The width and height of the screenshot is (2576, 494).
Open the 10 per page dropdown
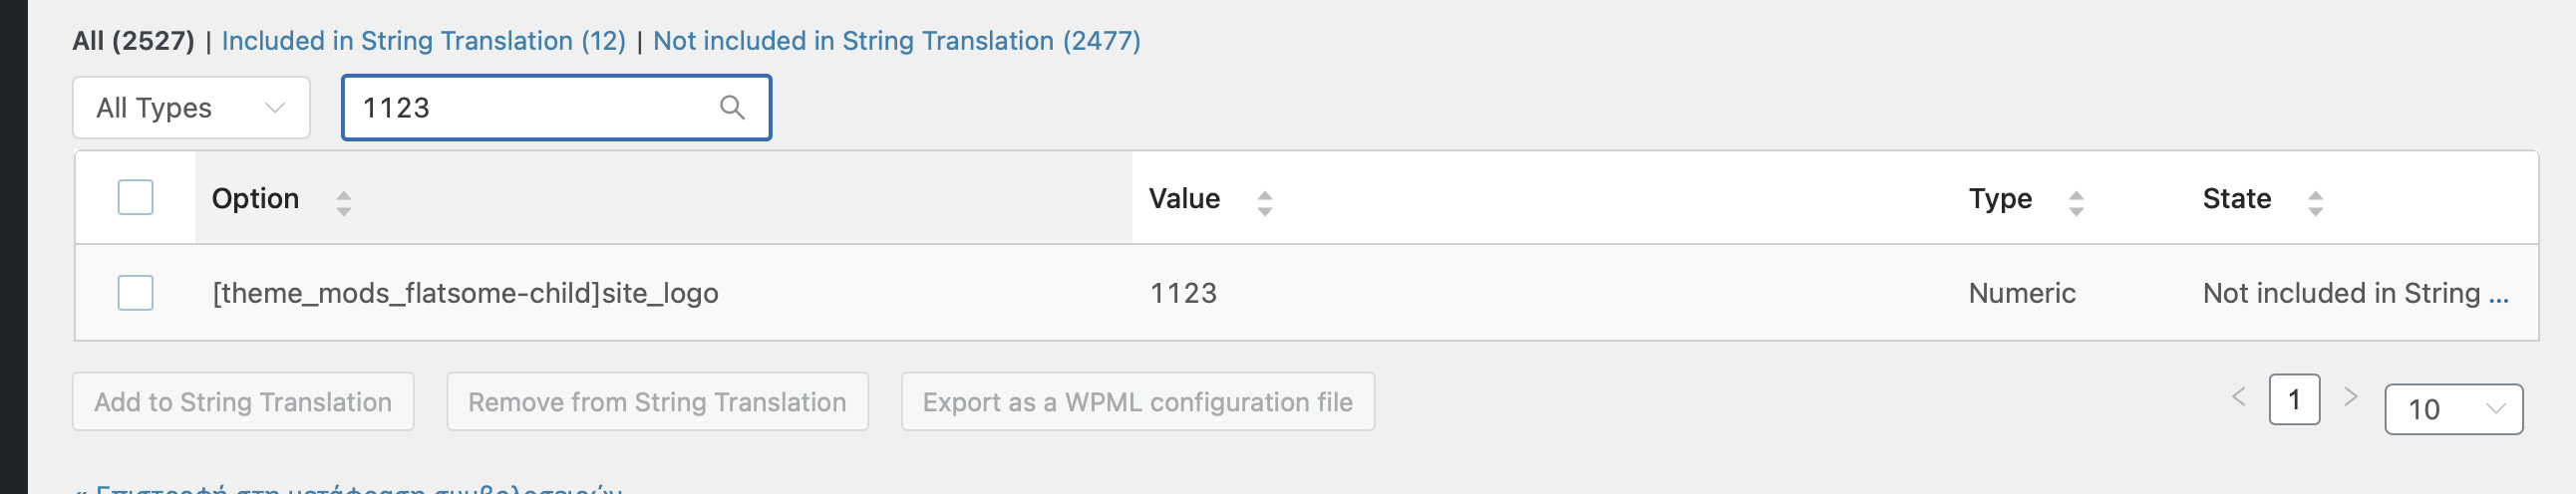click(2453, 409)
